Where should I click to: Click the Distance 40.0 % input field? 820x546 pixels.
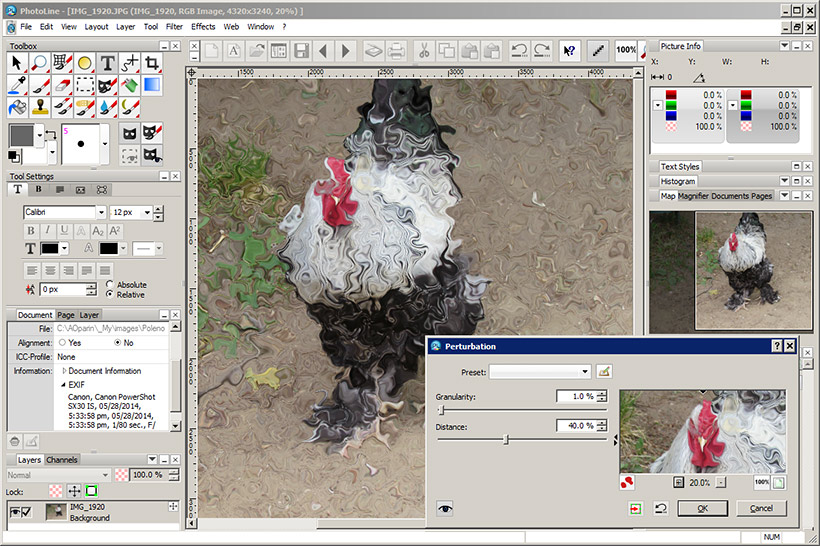(576, 426)
